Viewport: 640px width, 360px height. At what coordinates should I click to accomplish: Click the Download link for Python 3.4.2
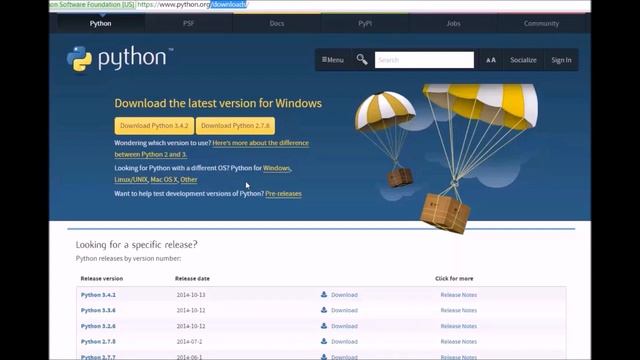click(x=344, y=295)
